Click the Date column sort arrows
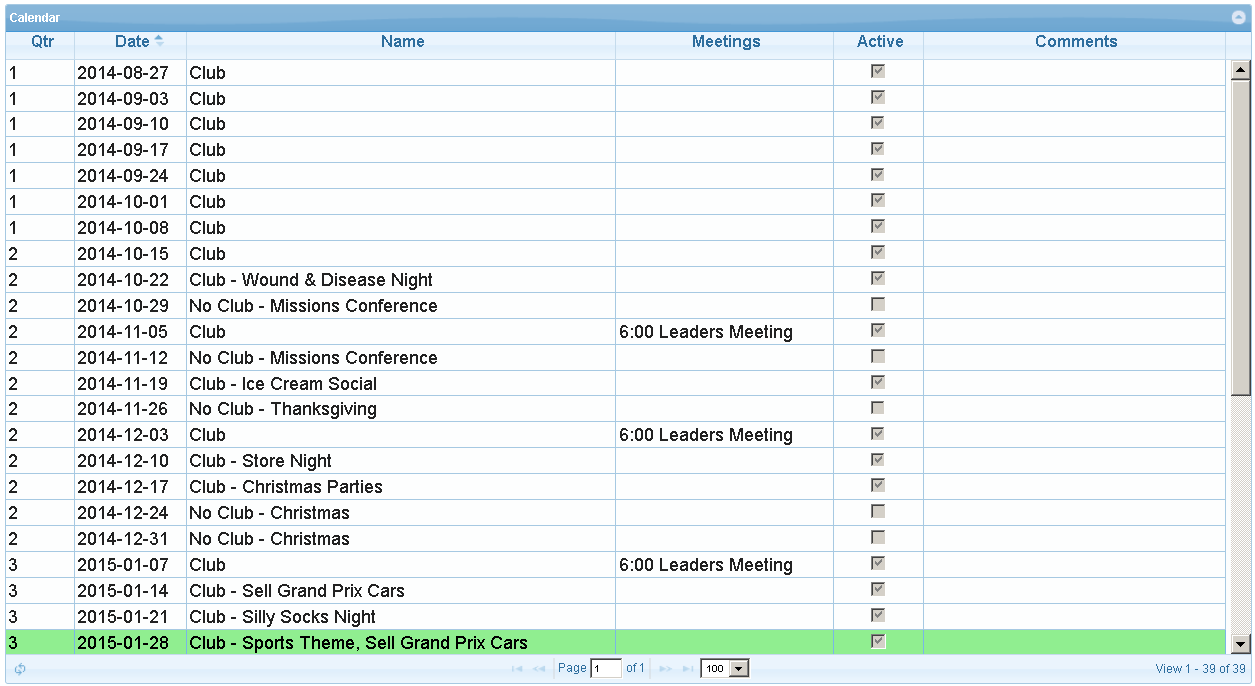Image resolution: width=1255 pixels, height=686 pixels. tap(159, 41)
